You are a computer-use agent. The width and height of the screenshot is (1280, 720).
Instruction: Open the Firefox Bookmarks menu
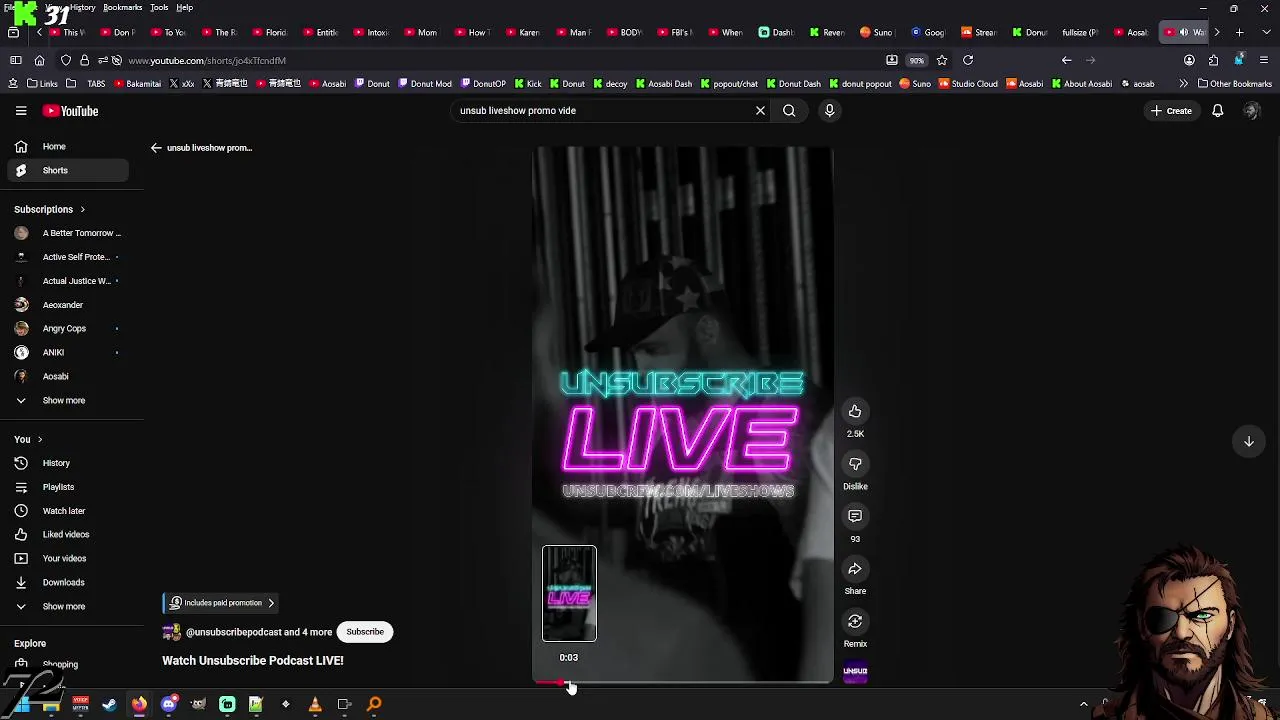122,7
